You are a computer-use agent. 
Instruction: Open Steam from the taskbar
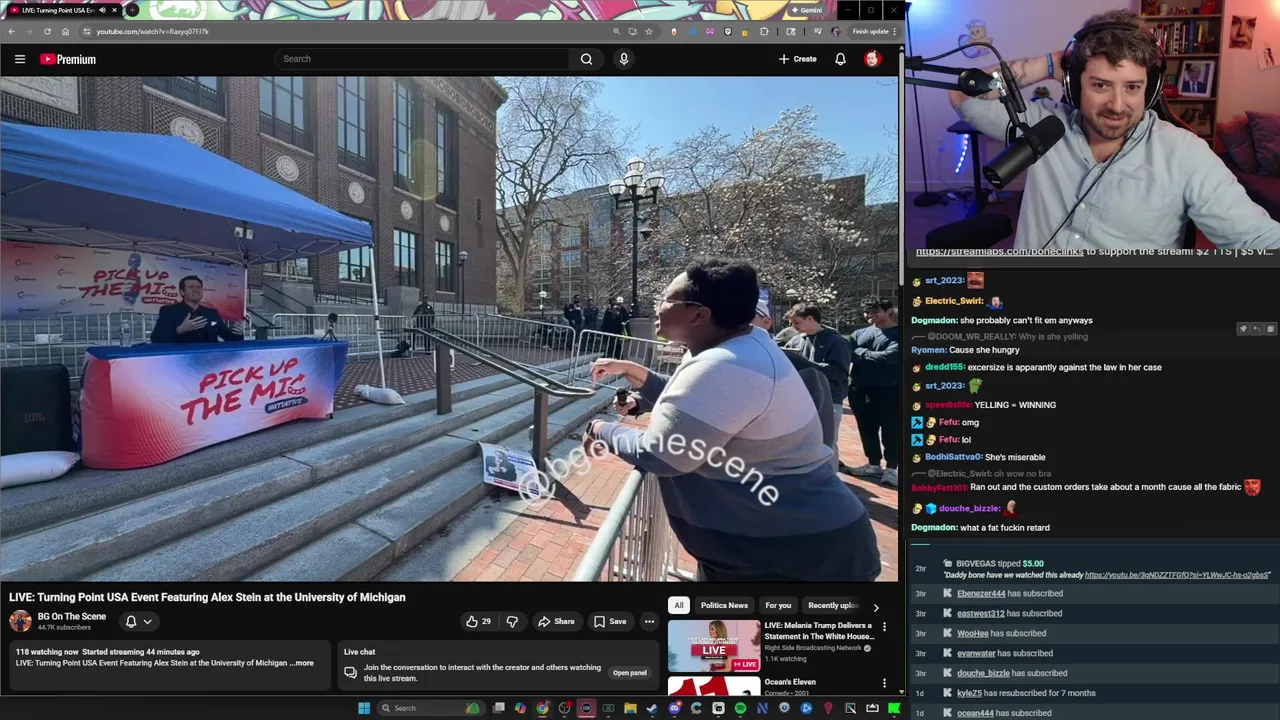(652, 708)
